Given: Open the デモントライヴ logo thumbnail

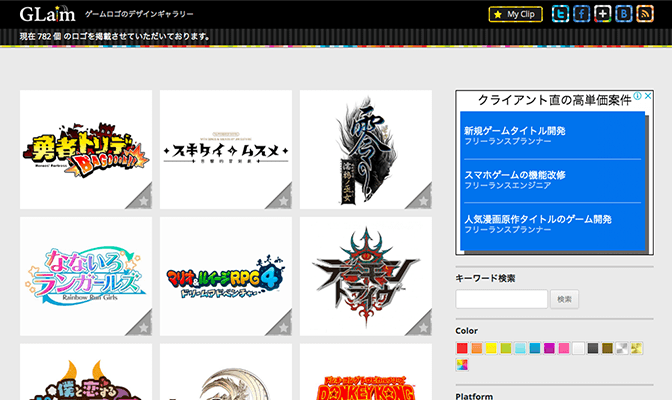Looking at the screenshot, I should coord(366,276).
